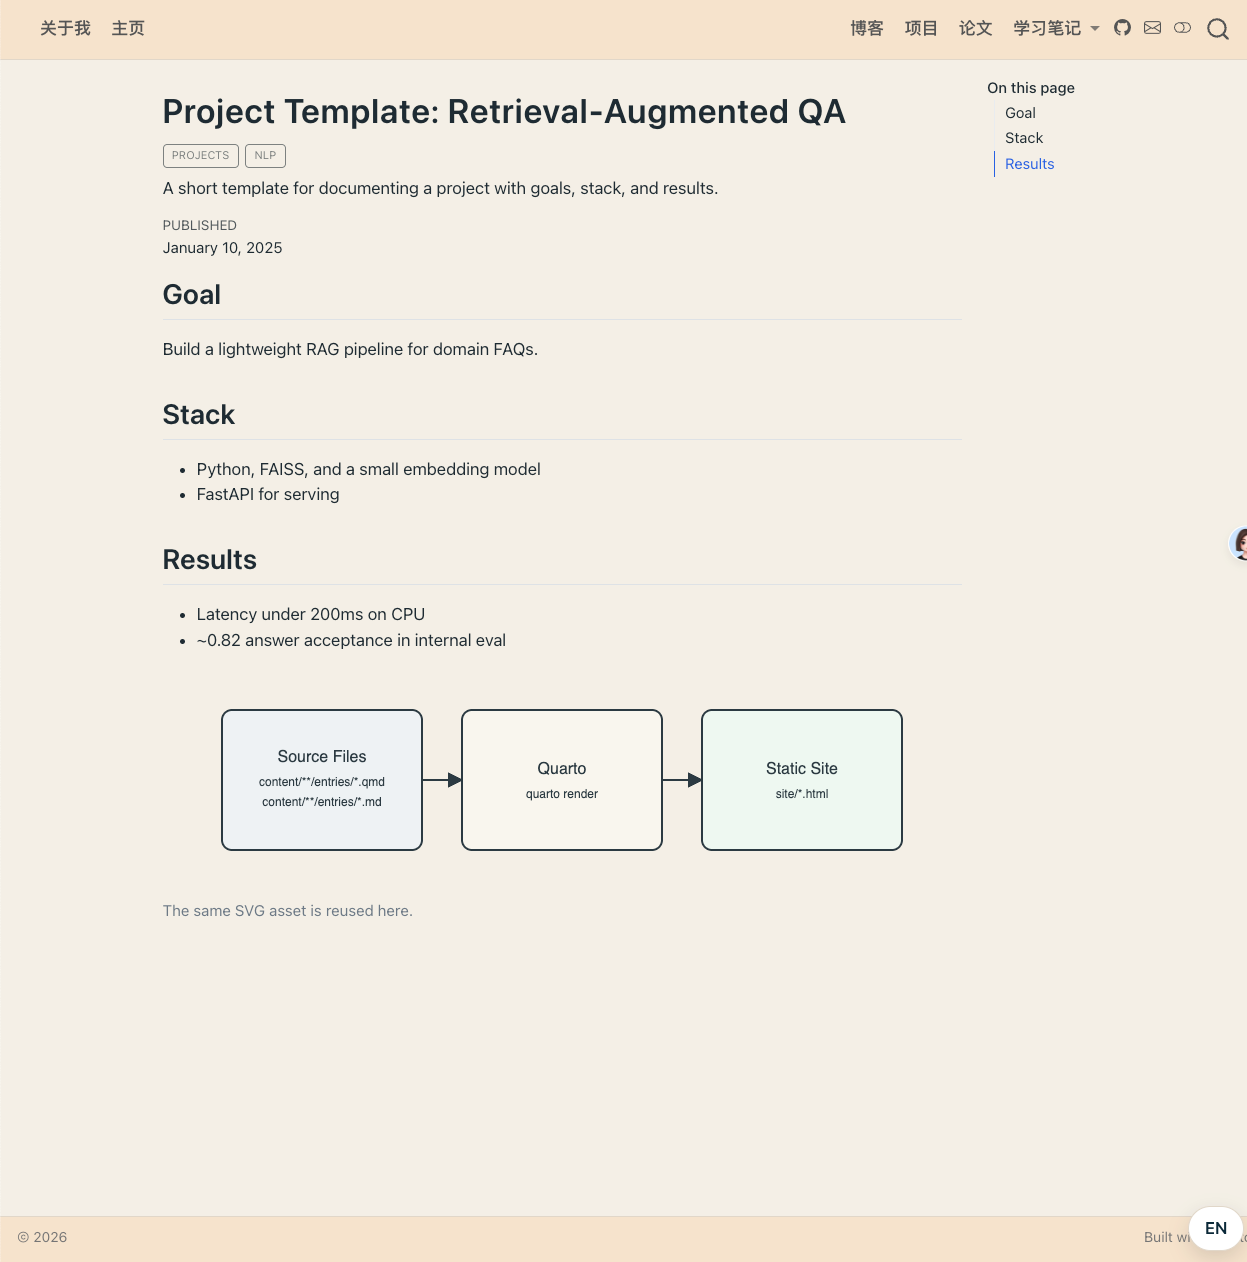The height and width of the screenshot is (1262, 1247).
Task: Go to 主页 home link
Action: (x=128, y=28)
